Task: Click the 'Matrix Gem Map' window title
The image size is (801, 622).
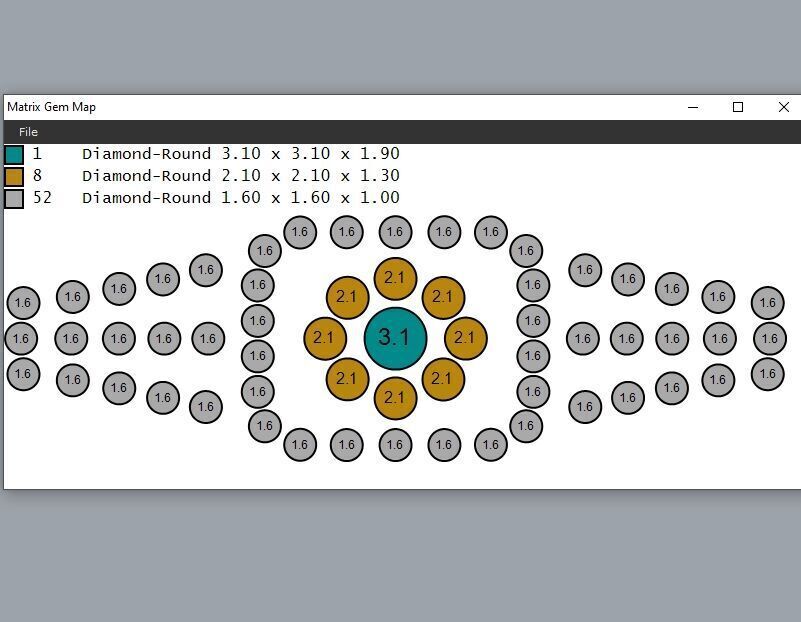Action: (x=52, y=107)
